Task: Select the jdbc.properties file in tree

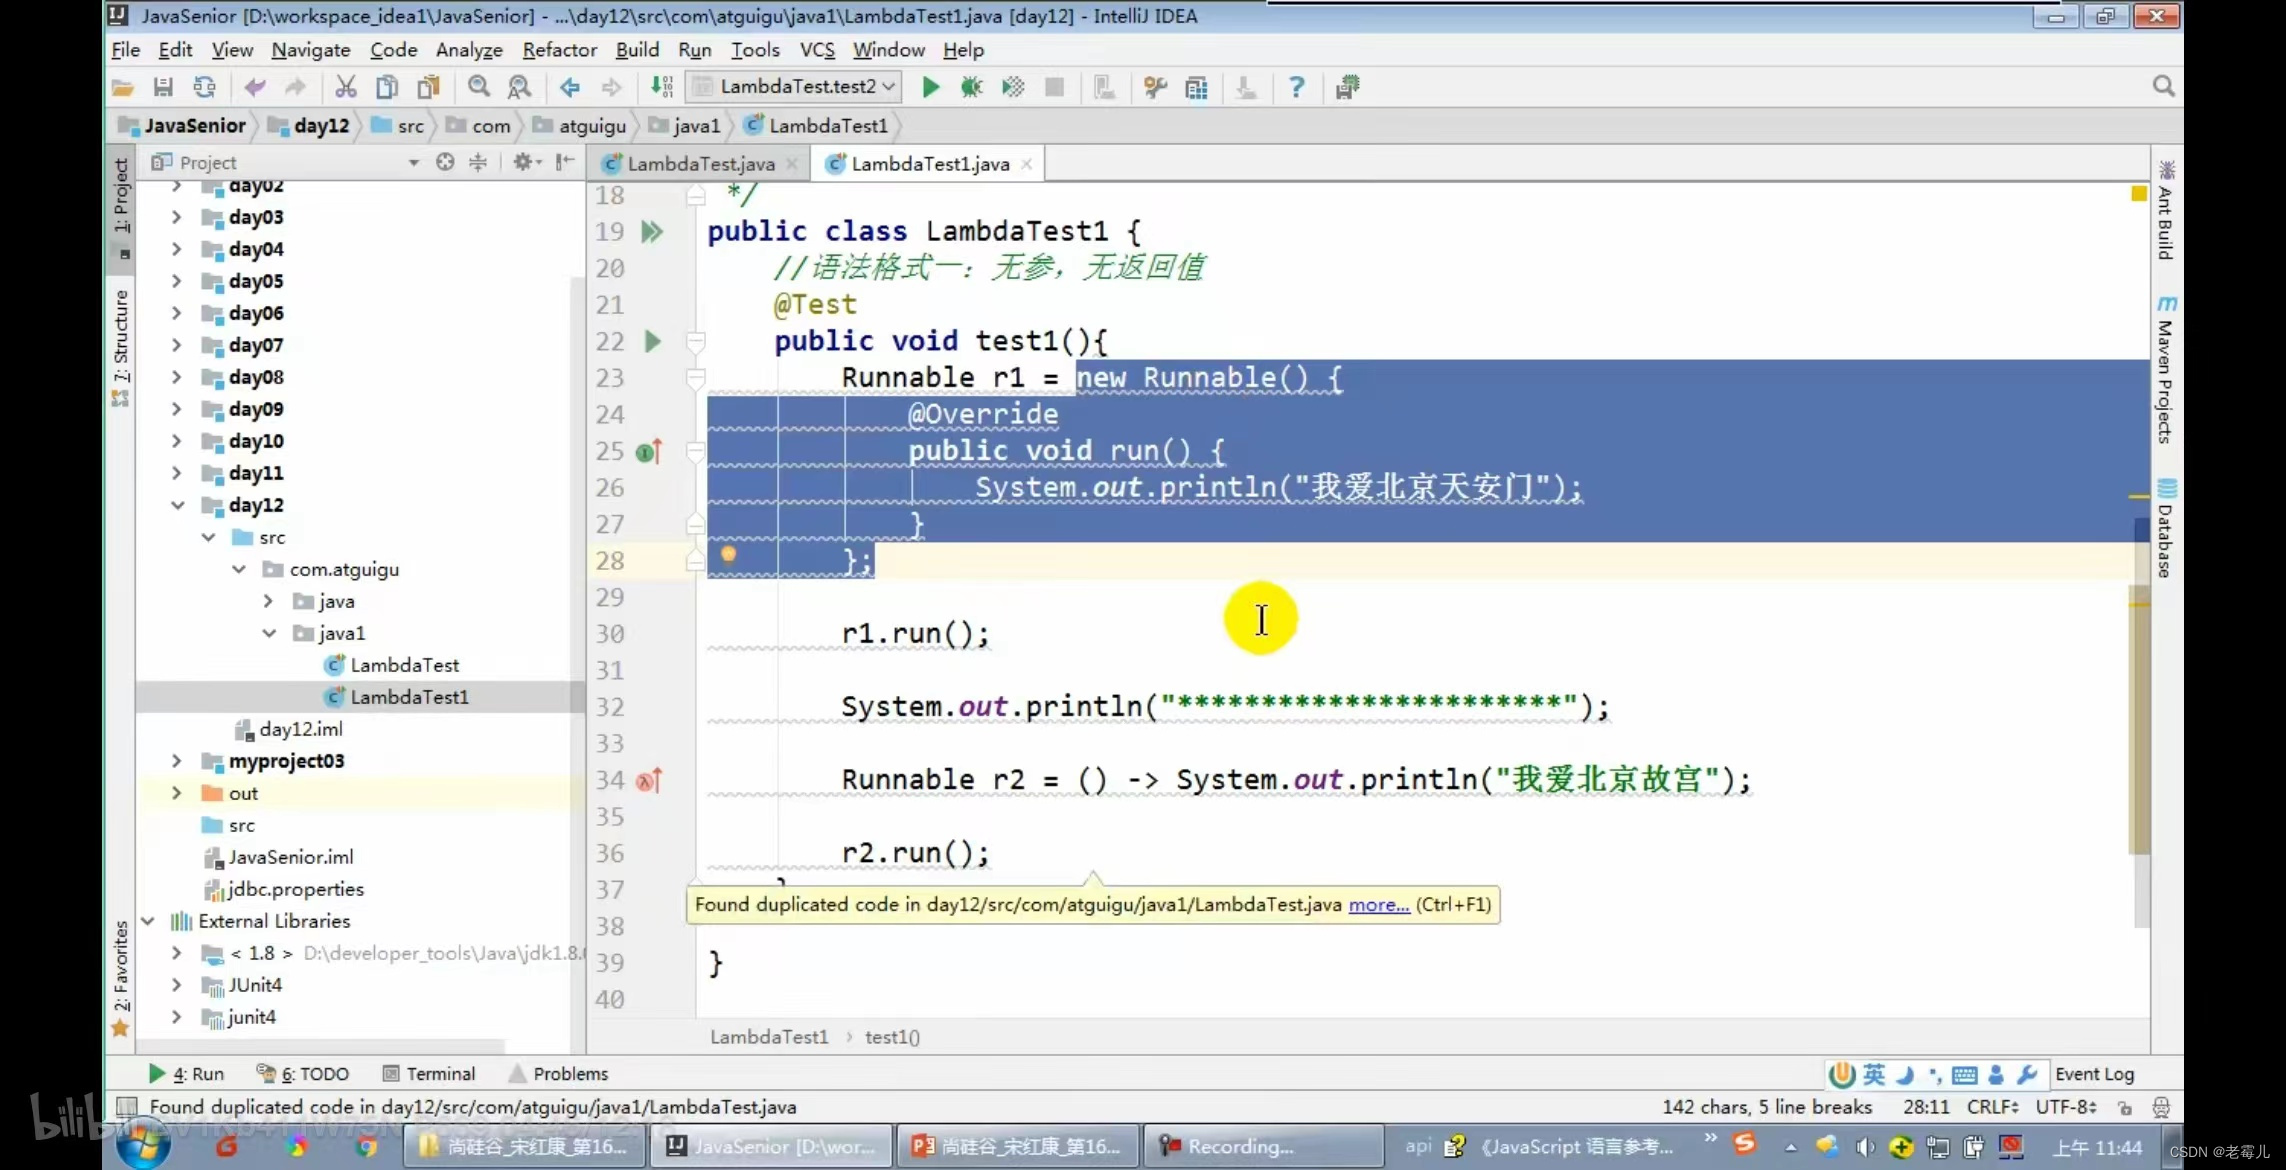Action: click(295, 889)
